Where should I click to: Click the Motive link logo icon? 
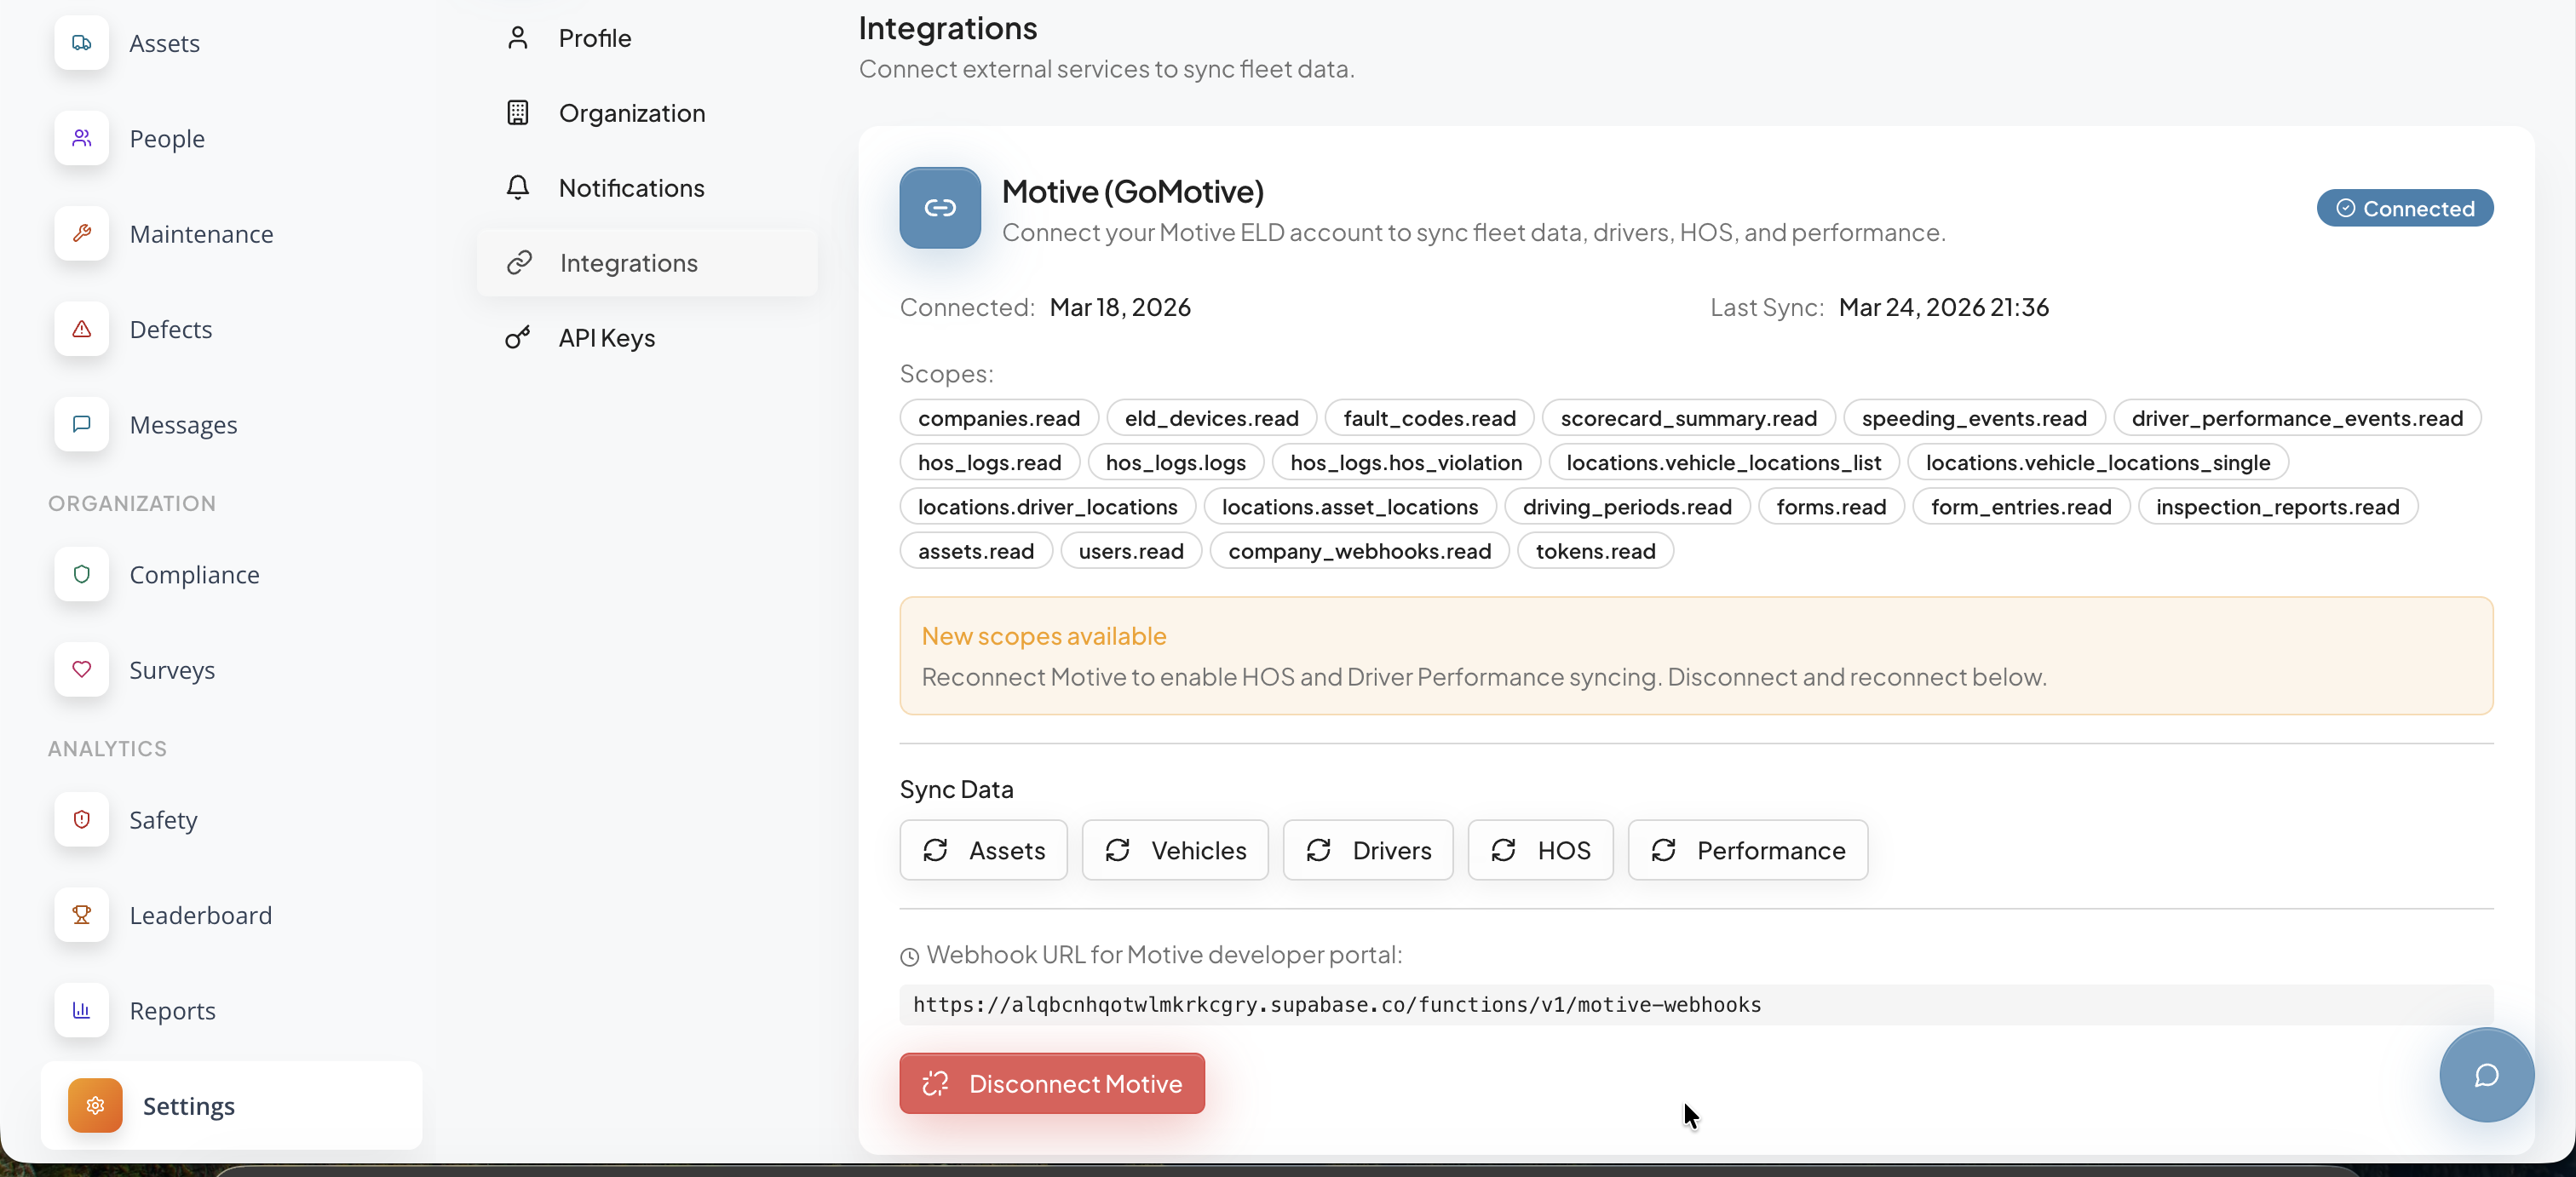coord(939,208)
